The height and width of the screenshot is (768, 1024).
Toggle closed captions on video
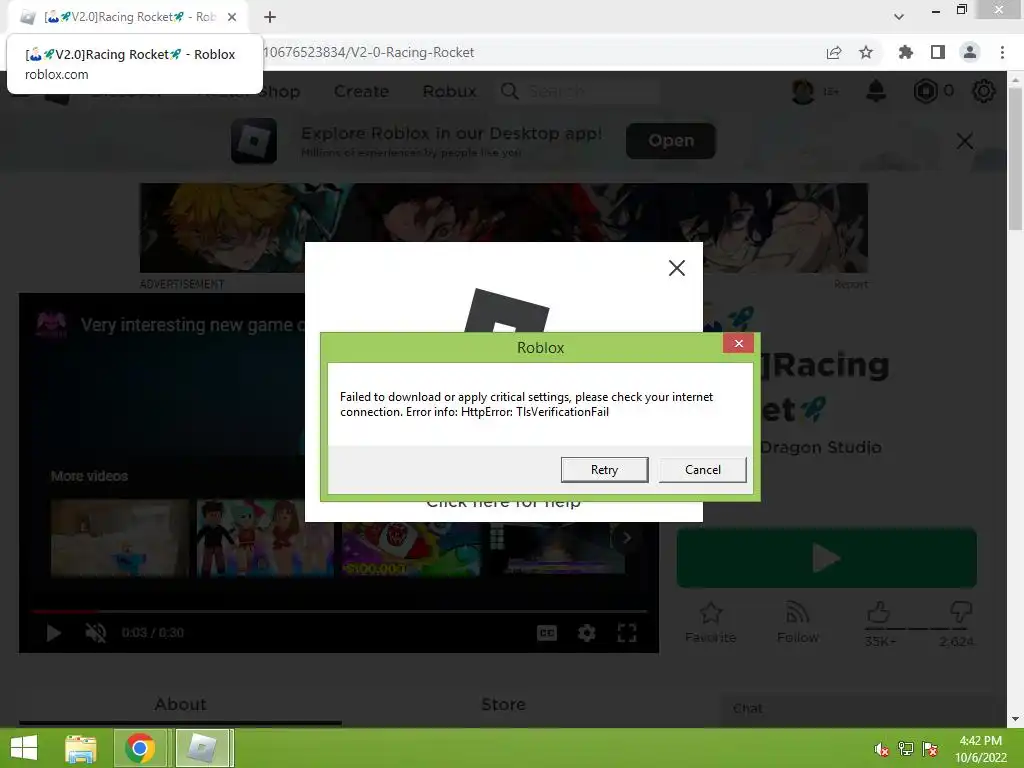pyautogui.click(x=547, y=633)
